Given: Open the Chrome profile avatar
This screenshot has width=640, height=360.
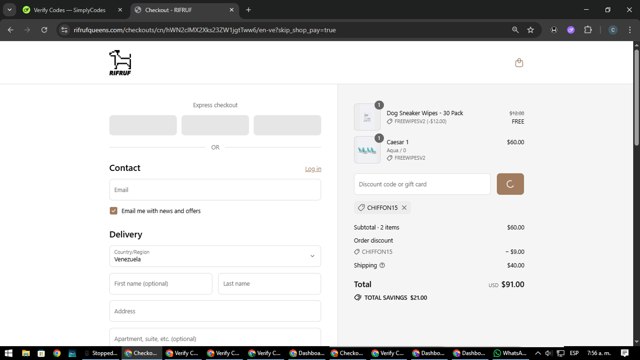Looking at the screenshot, I should 613,30.
